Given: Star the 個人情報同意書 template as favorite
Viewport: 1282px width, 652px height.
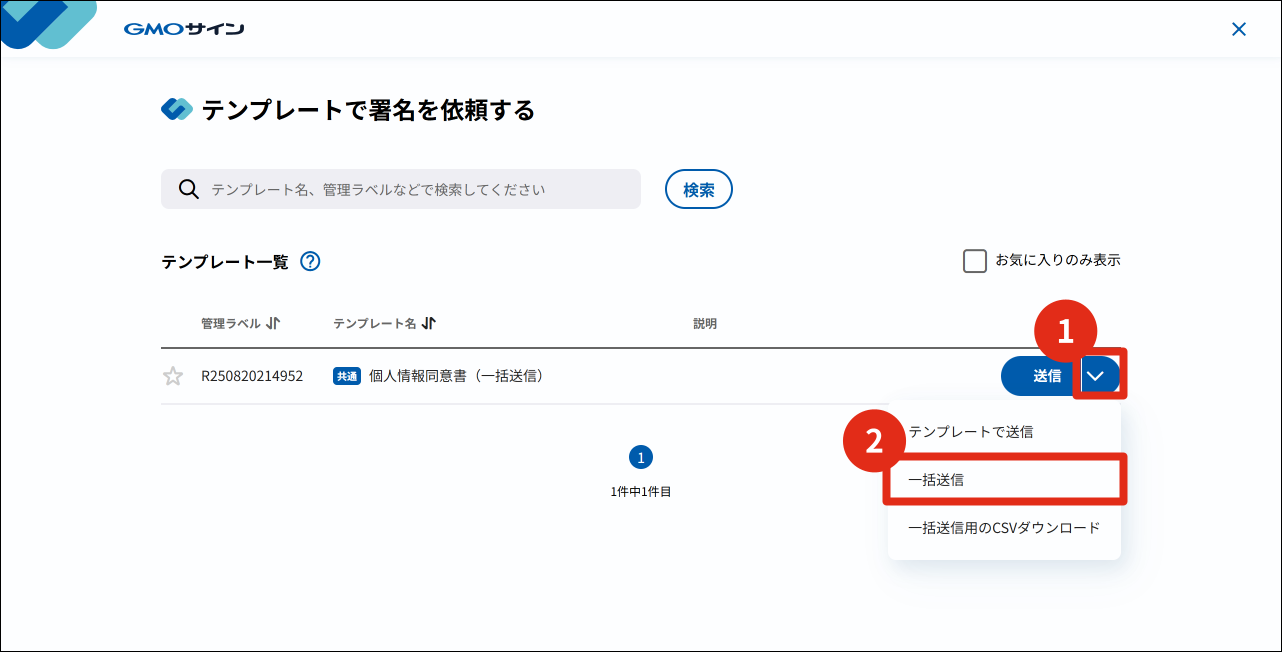Looking at the screenshot, I should click(173, 377).
